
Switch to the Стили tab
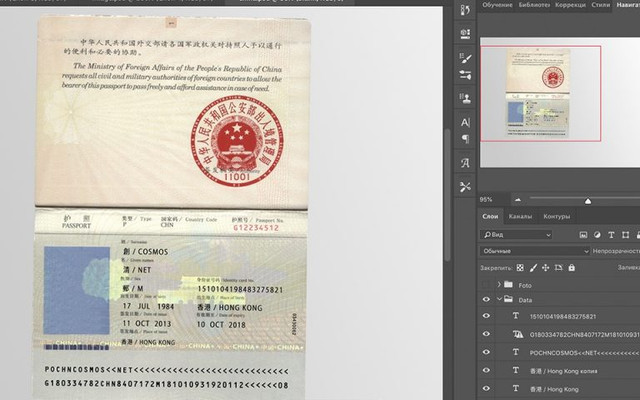pos(600,5)
